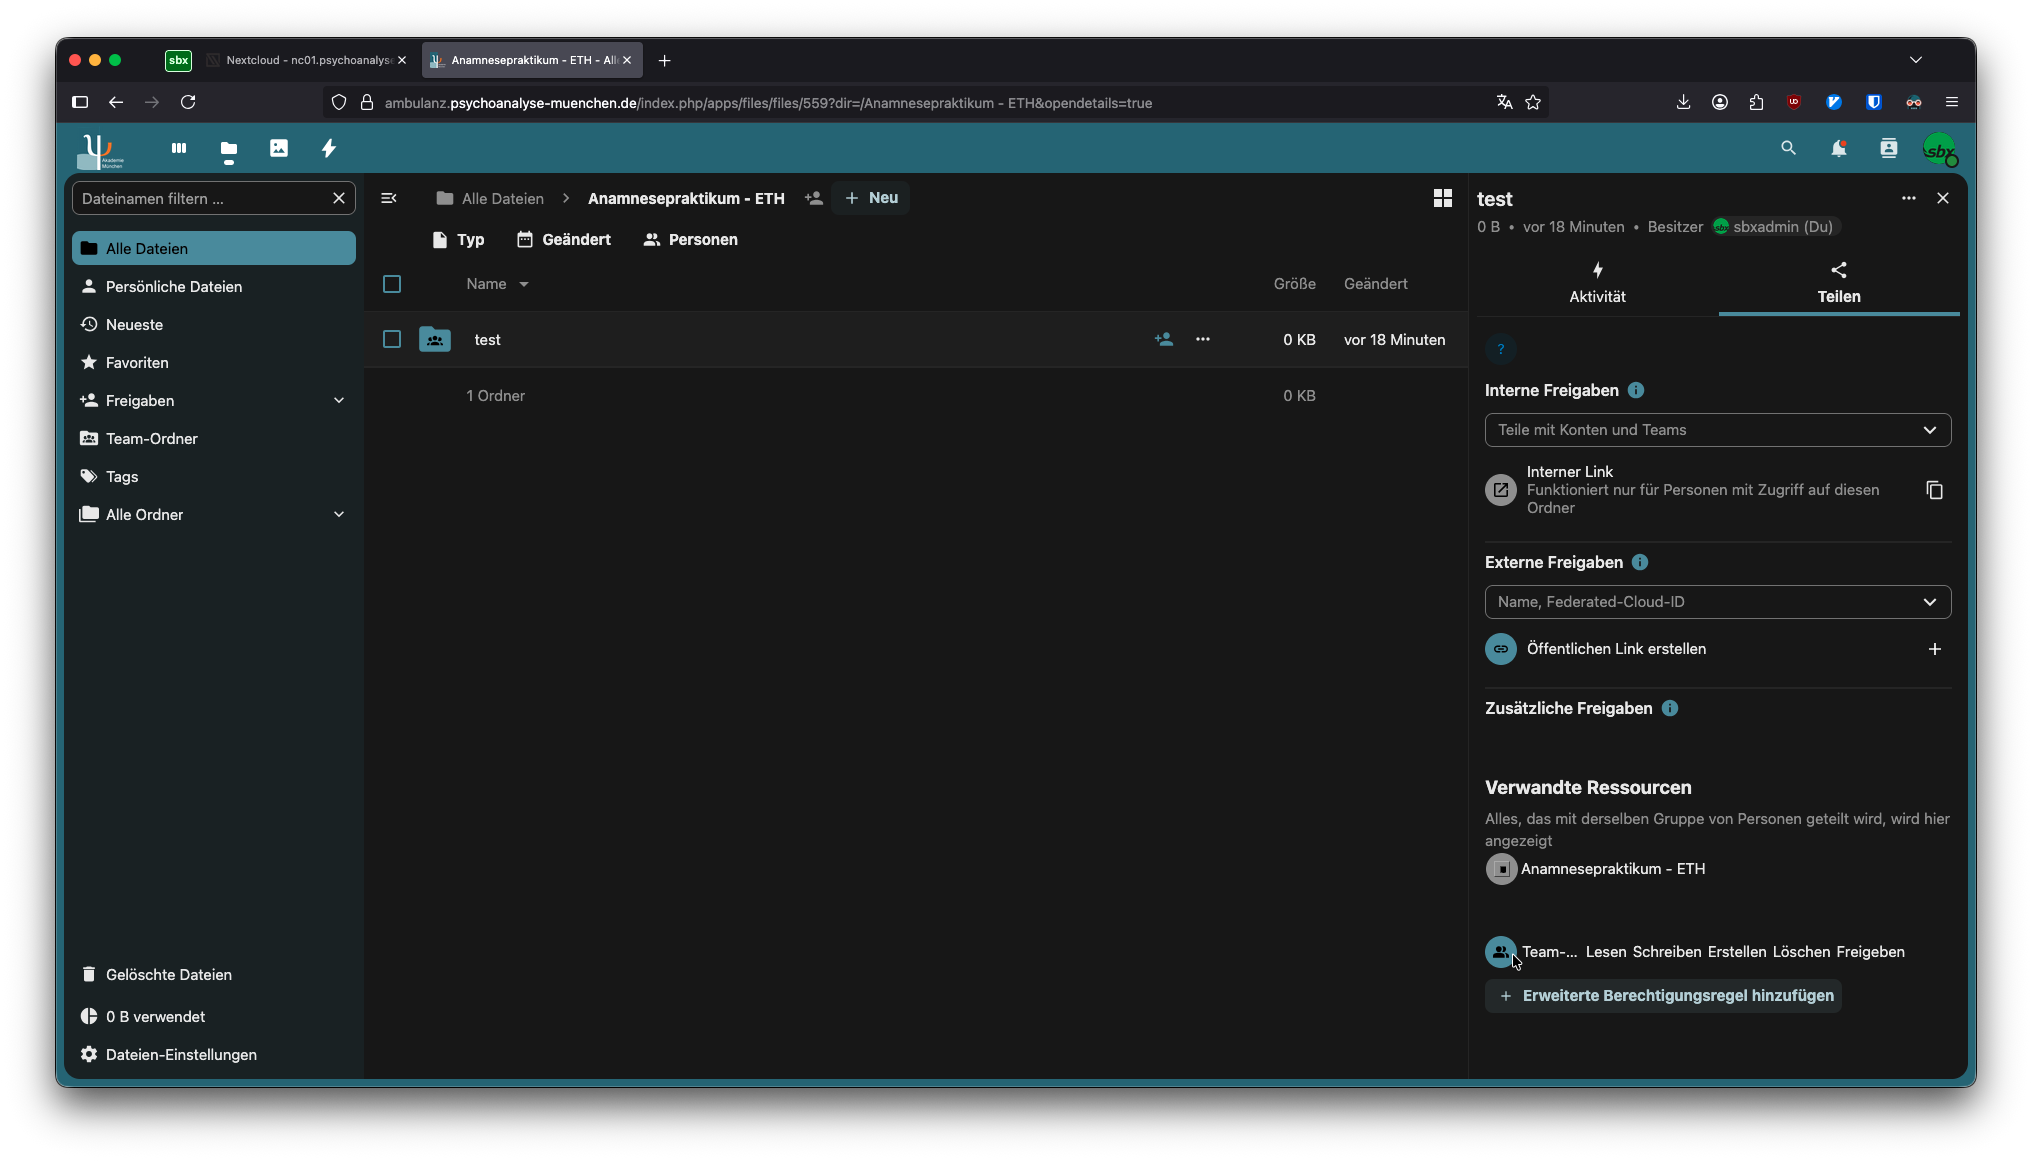This screenshot has height=1161, width=2032.
Task: Open 'Teile mit Konten und Teams' dropdown
Action: click(x=1717, y=430)
